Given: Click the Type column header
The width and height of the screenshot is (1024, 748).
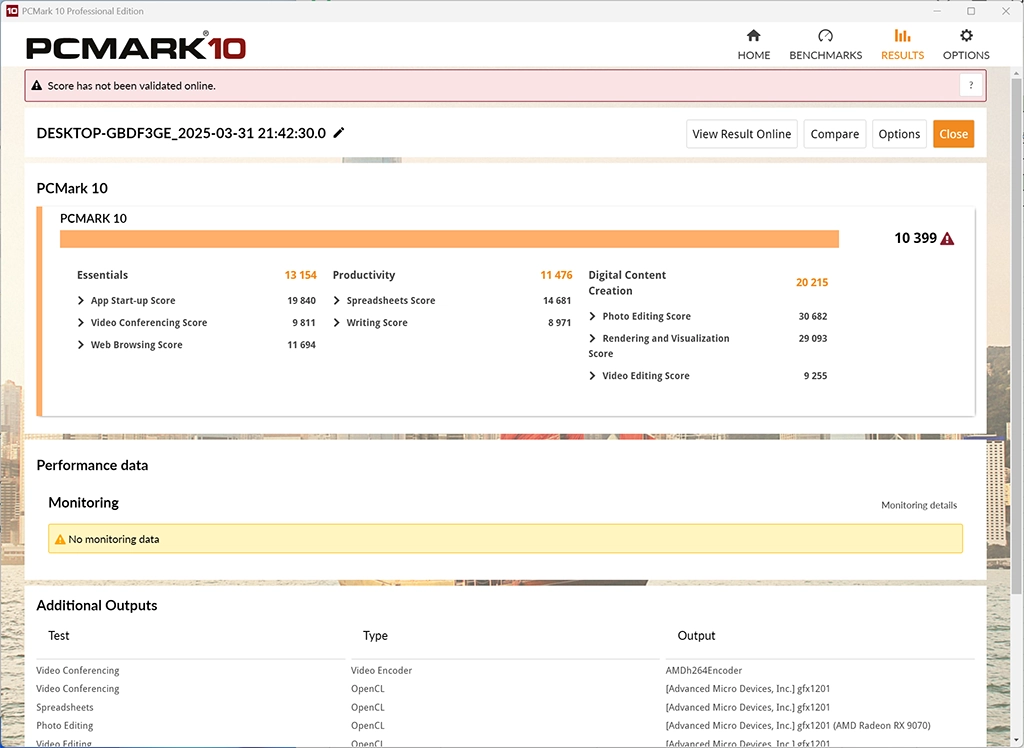Looking at the screenshot, I should click(376, 636).
